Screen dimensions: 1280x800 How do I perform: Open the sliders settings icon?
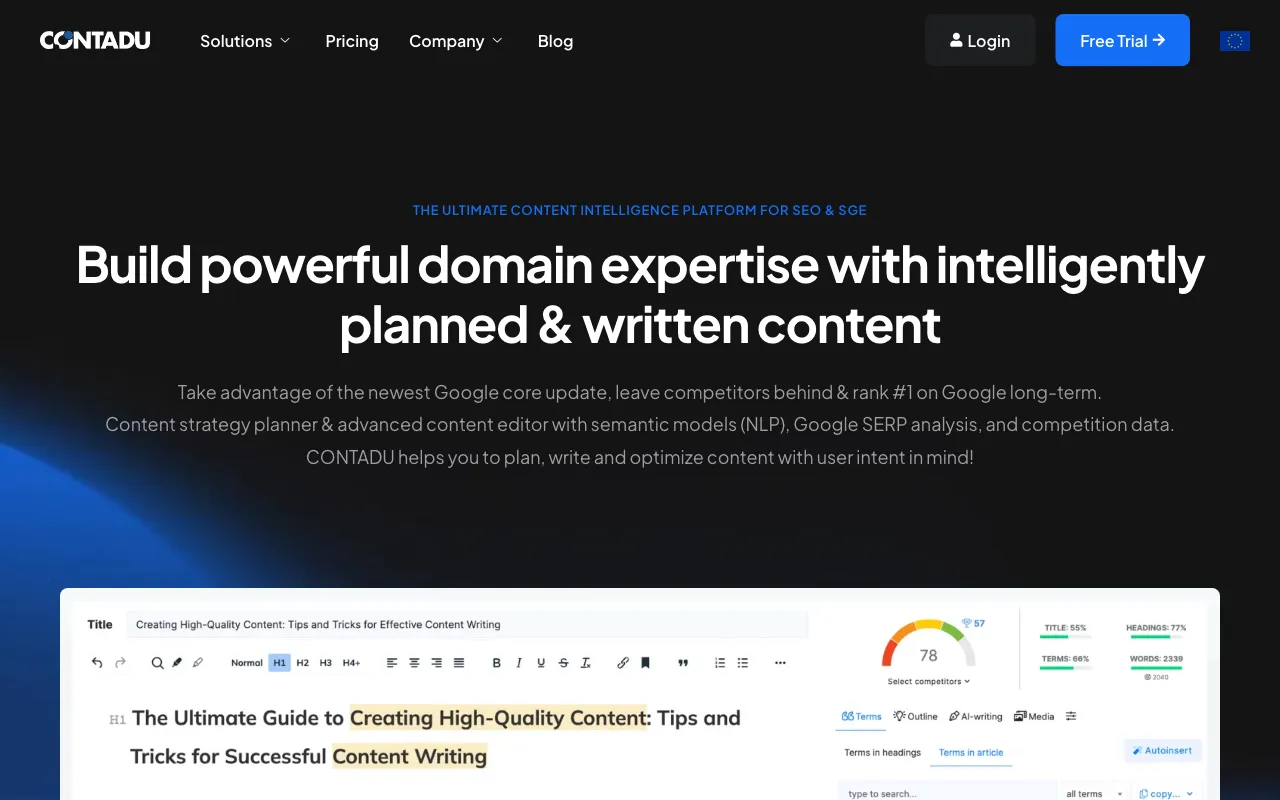point(1071,716)
